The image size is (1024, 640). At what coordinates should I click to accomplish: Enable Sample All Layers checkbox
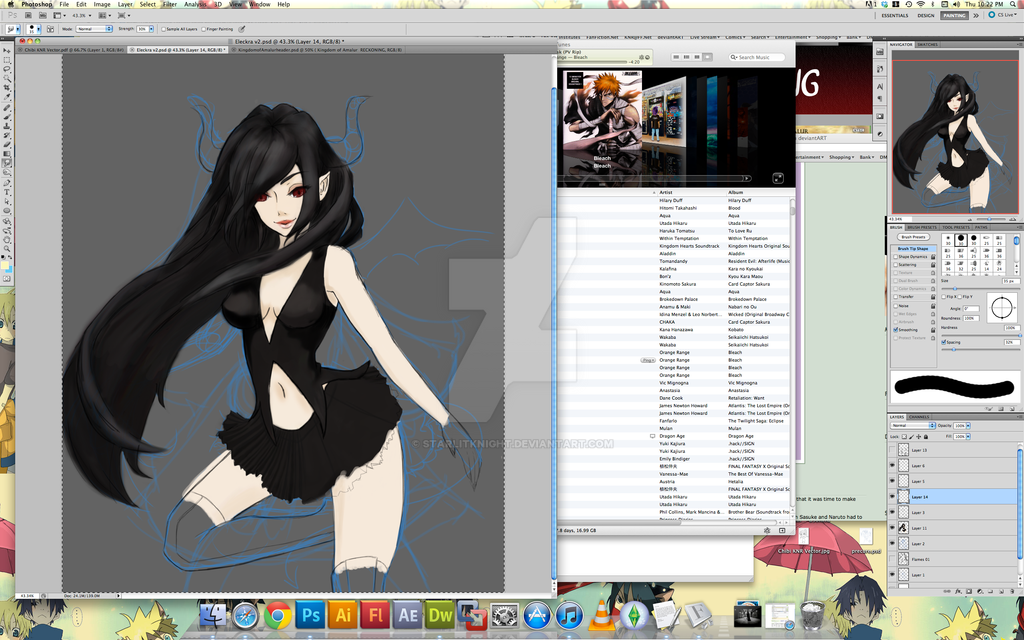(x=164, y=29)
